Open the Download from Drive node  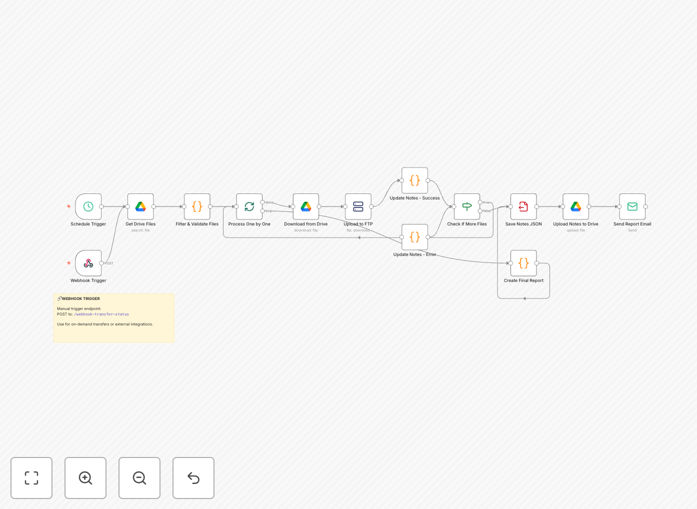(306, 206)
